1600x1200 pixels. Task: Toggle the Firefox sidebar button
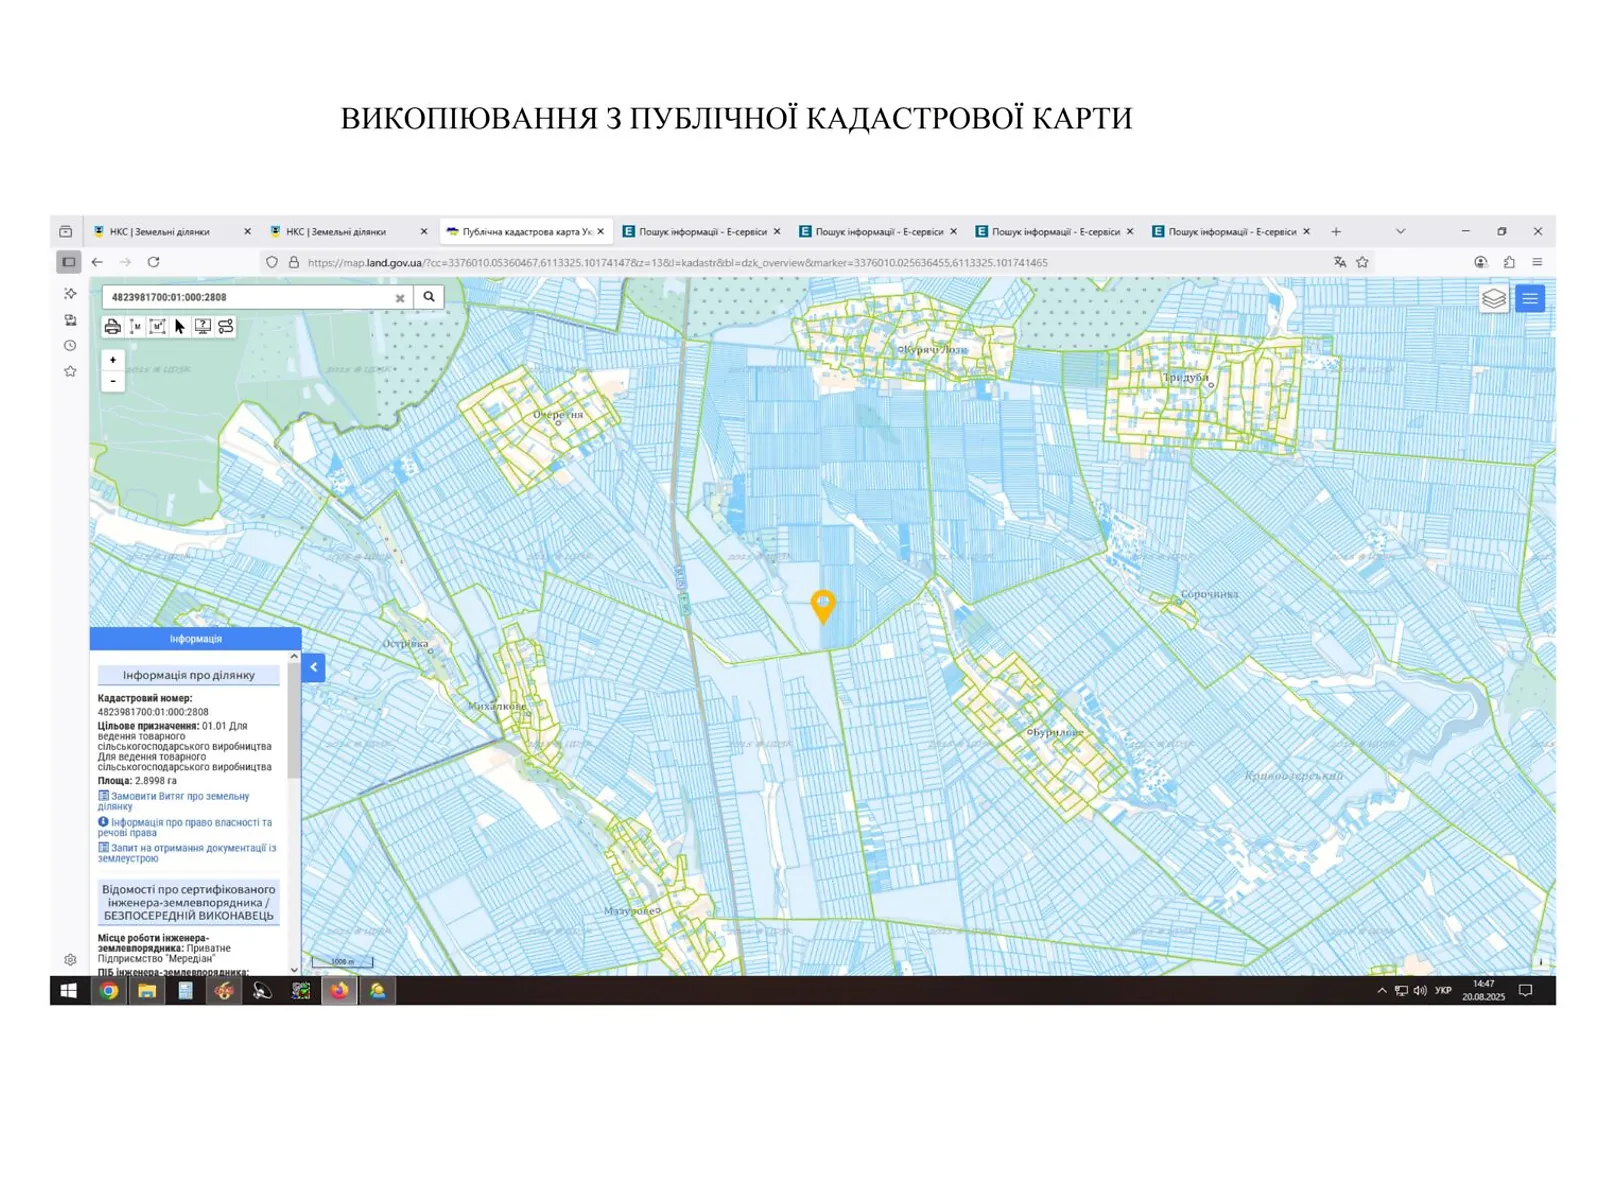[68, 262]
